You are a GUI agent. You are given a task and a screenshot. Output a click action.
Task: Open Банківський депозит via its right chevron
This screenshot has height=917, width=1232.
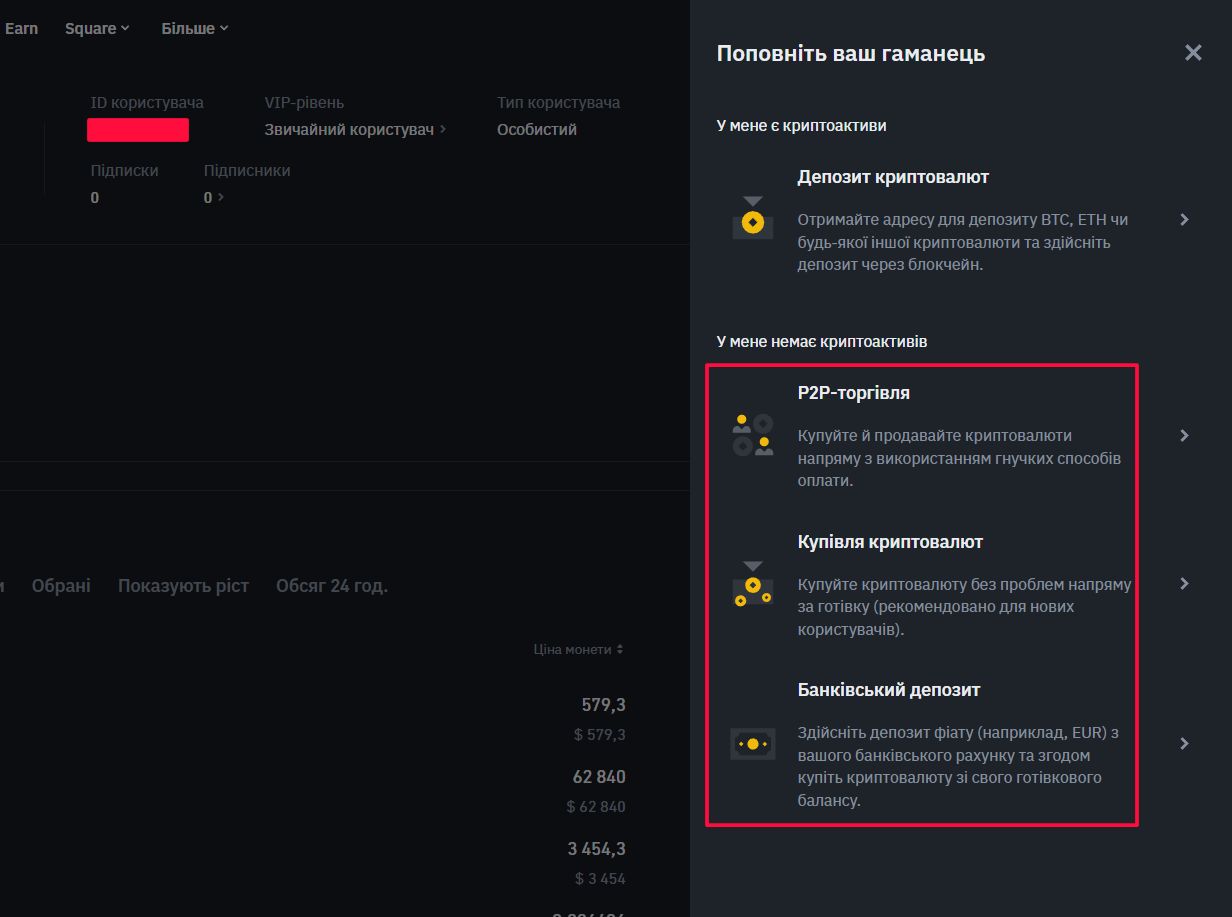1184,743
